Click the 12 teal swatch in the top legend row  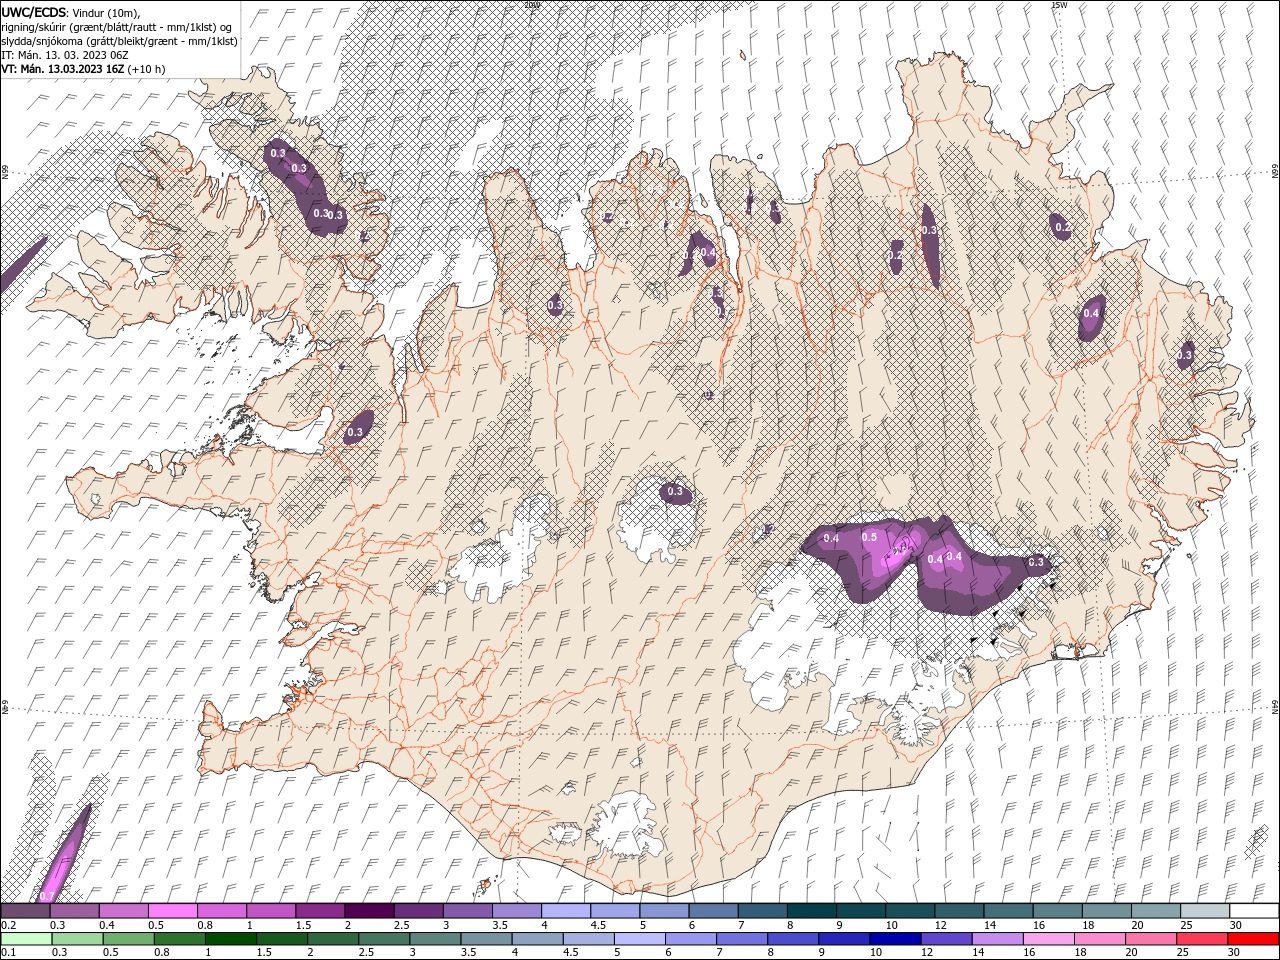click(x=960, y=911)
